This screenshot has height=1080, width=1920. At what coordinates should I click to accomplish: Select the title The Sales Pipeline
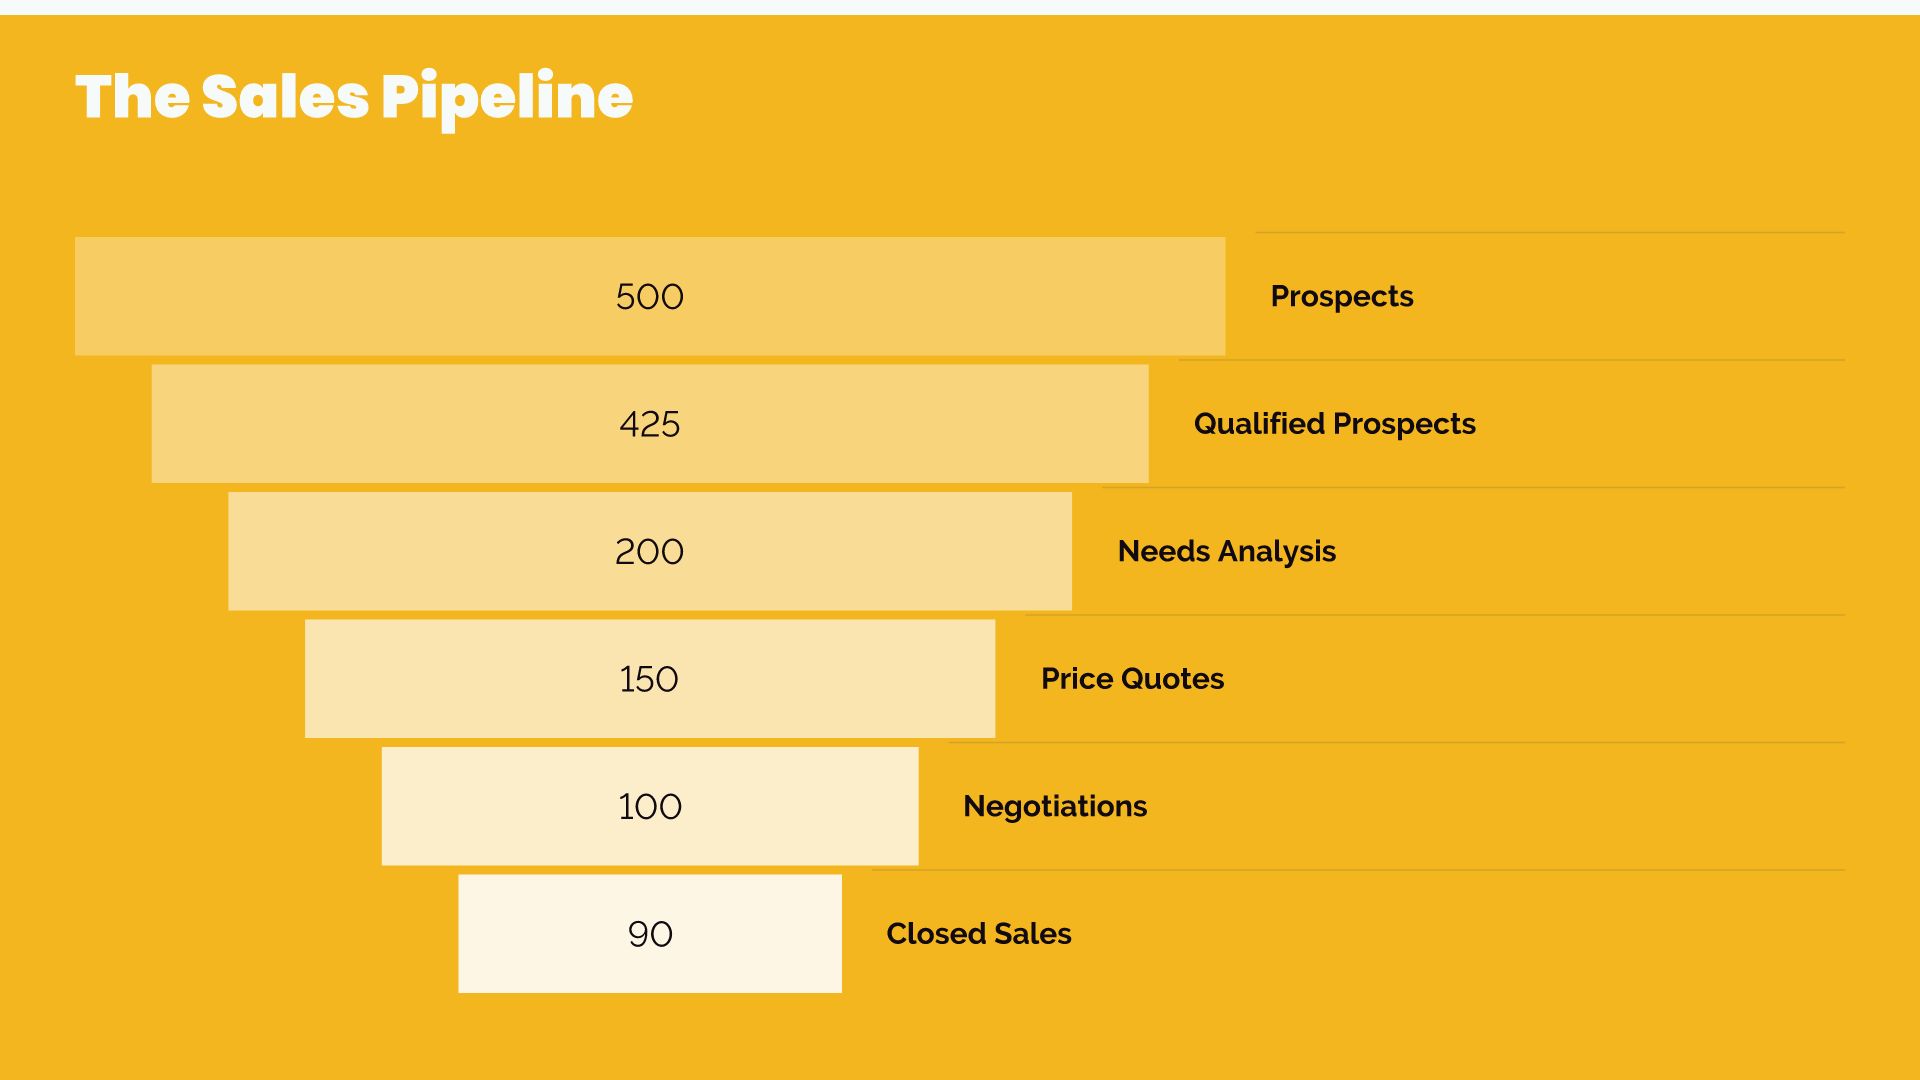[x=354, y=98]
